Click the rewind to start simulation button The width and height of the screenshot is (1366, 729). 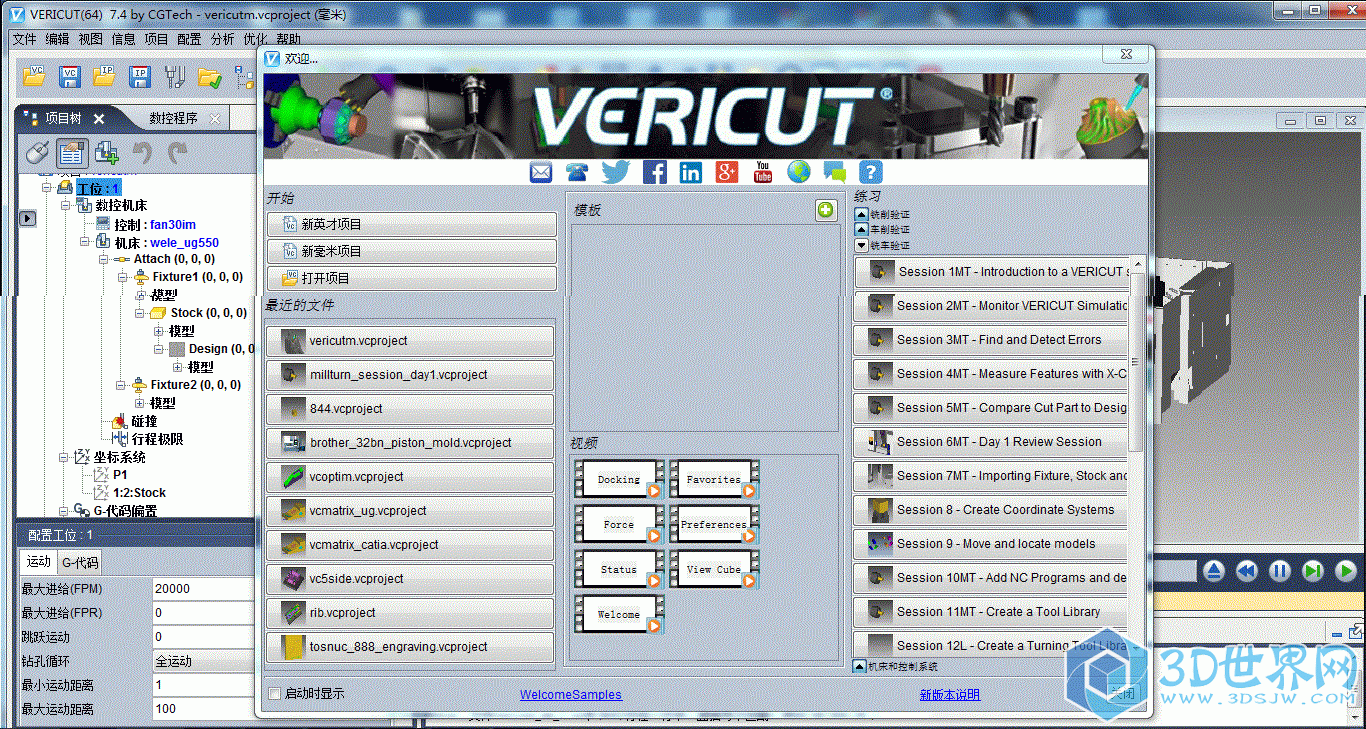(x=1247, y=571)
